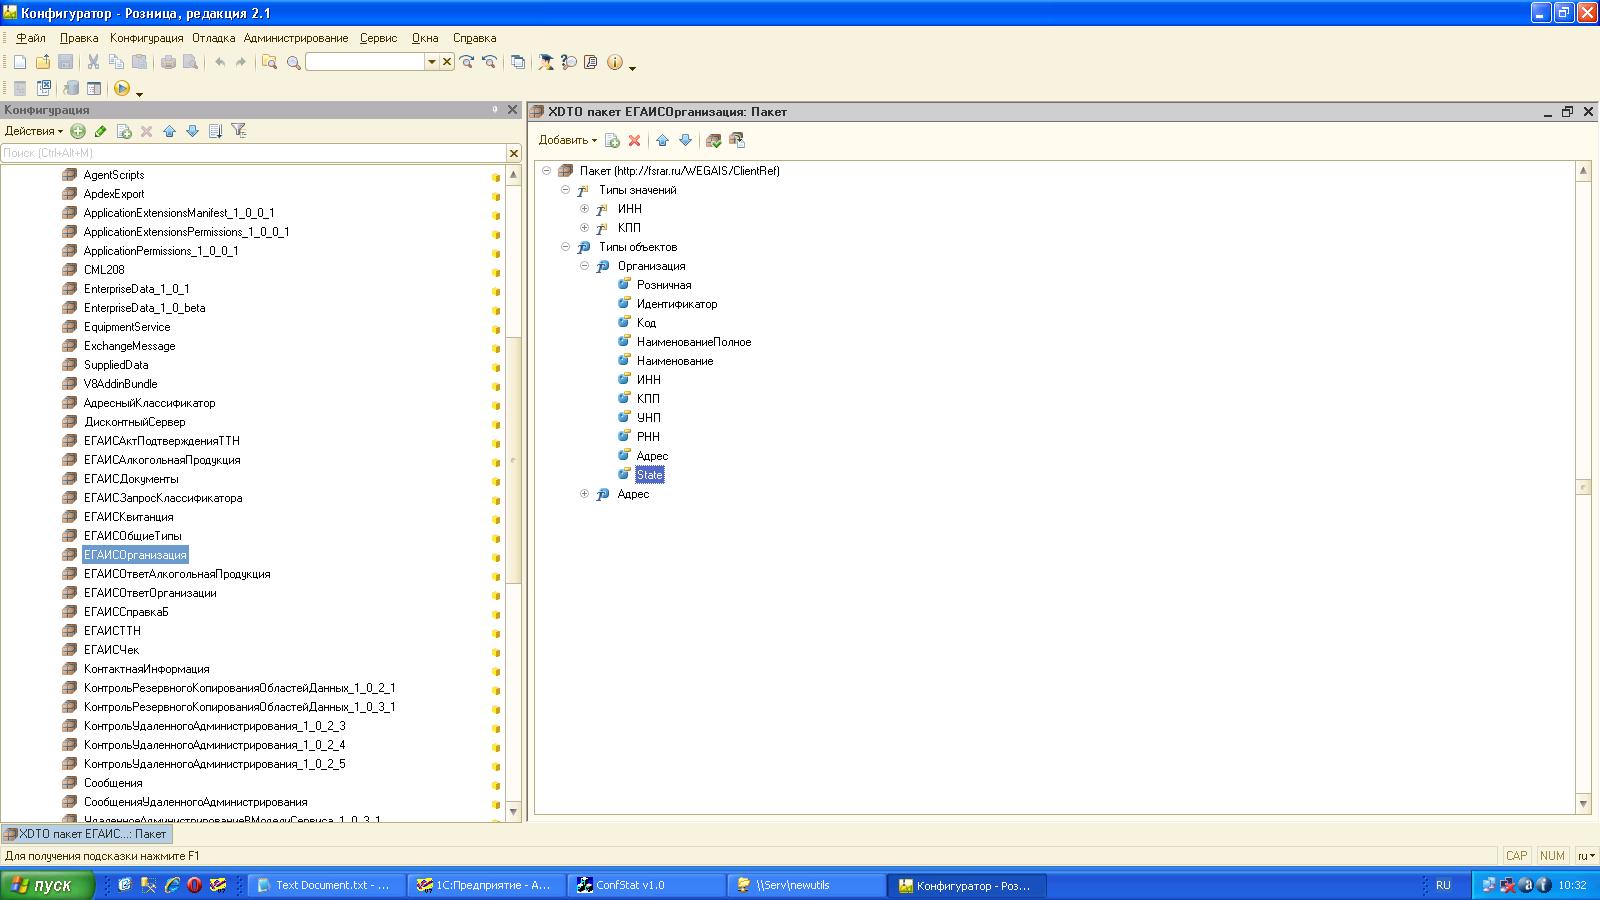Click the pencil edit icon in Configuration panel
The height and width of the screenshot is (900, 1600).
click(x=100, y=131)
